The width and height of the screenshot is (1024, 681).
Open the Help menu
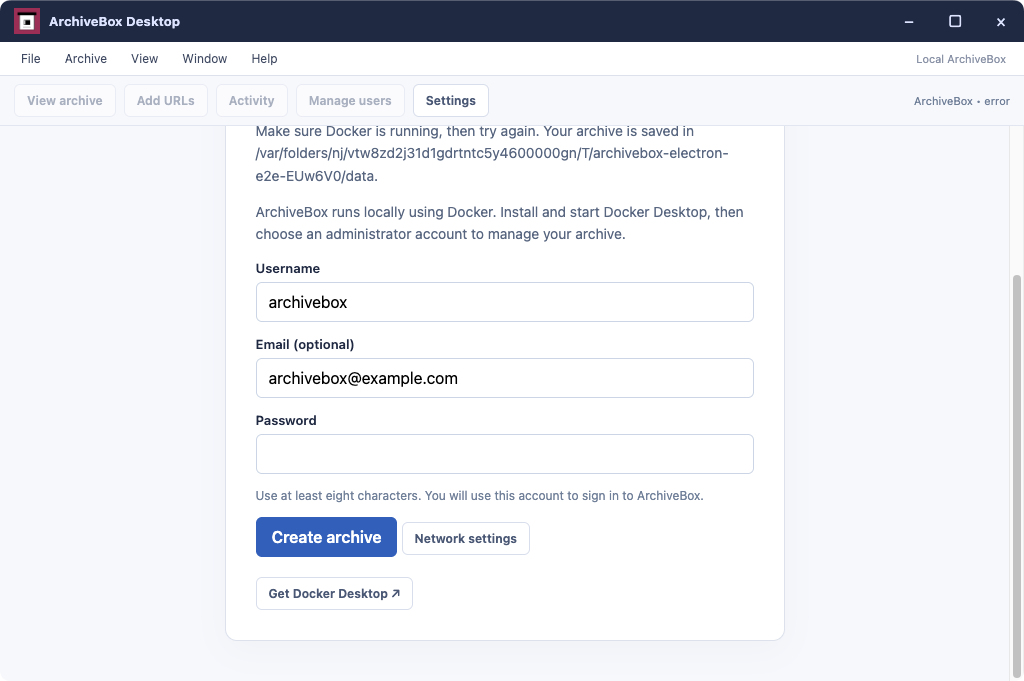click(264, 59)
